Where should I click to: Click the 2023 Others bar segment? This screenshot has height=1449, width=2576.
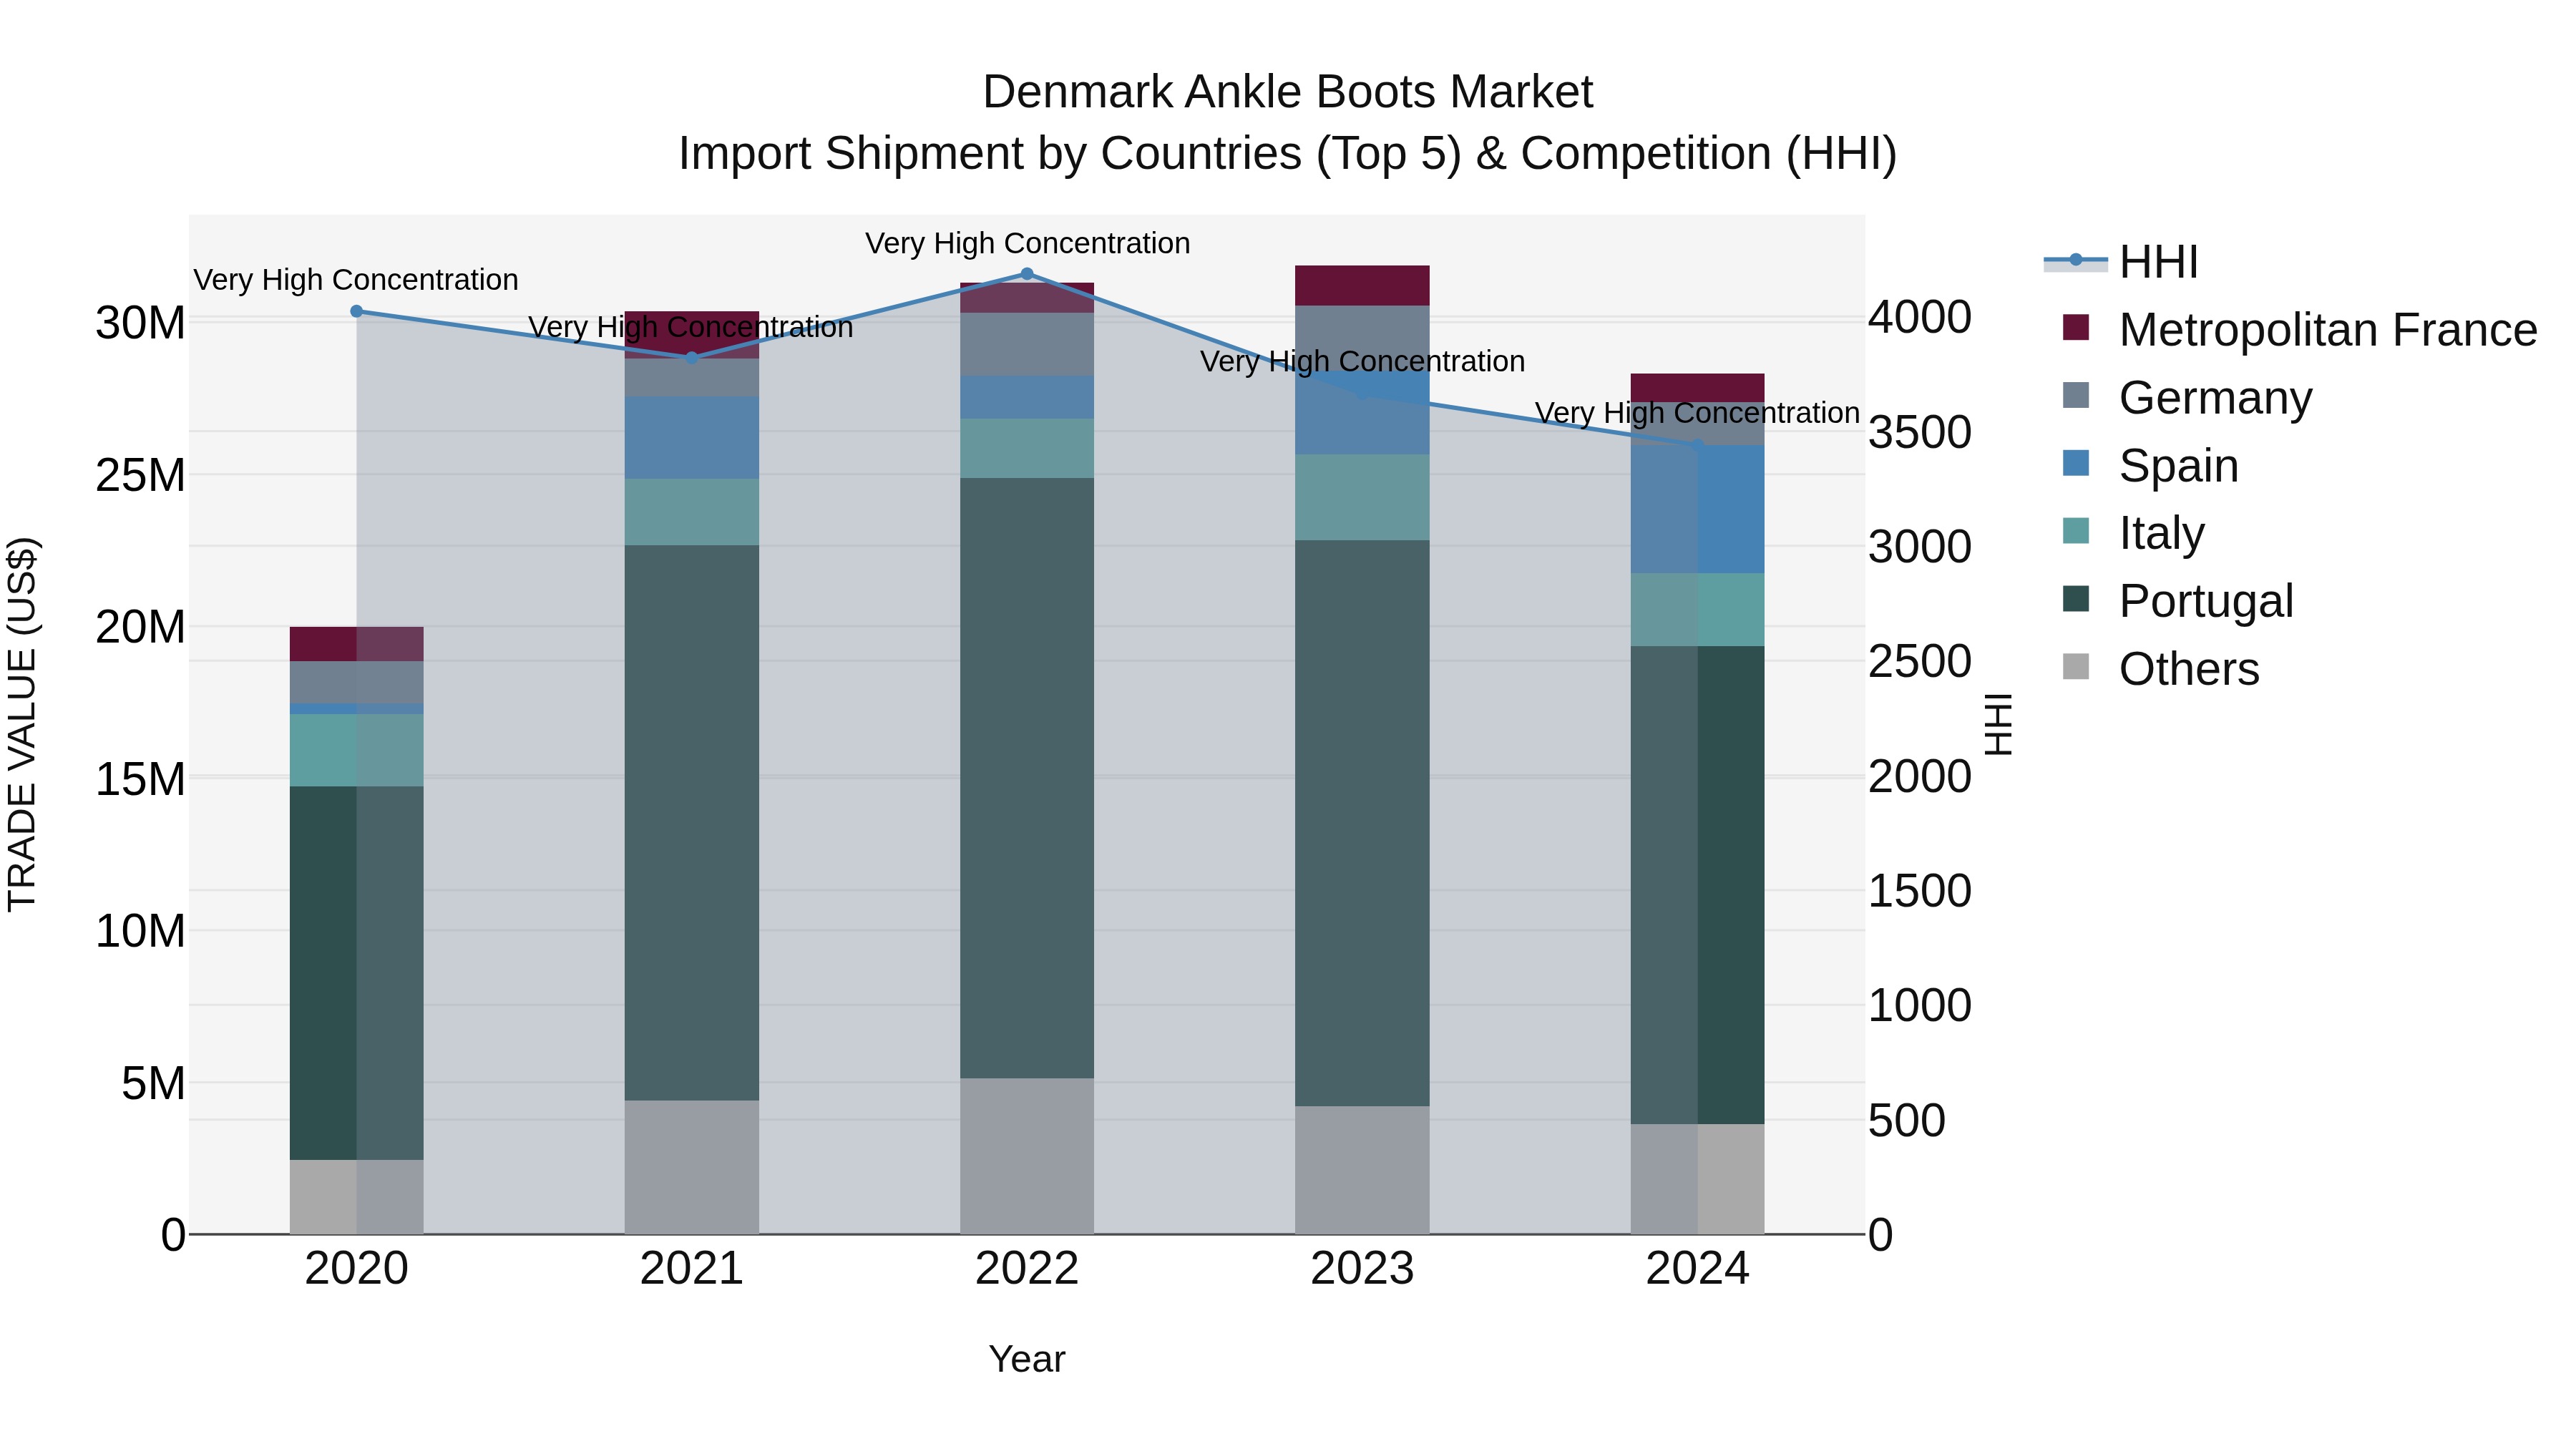[x=1362, y=1170]
